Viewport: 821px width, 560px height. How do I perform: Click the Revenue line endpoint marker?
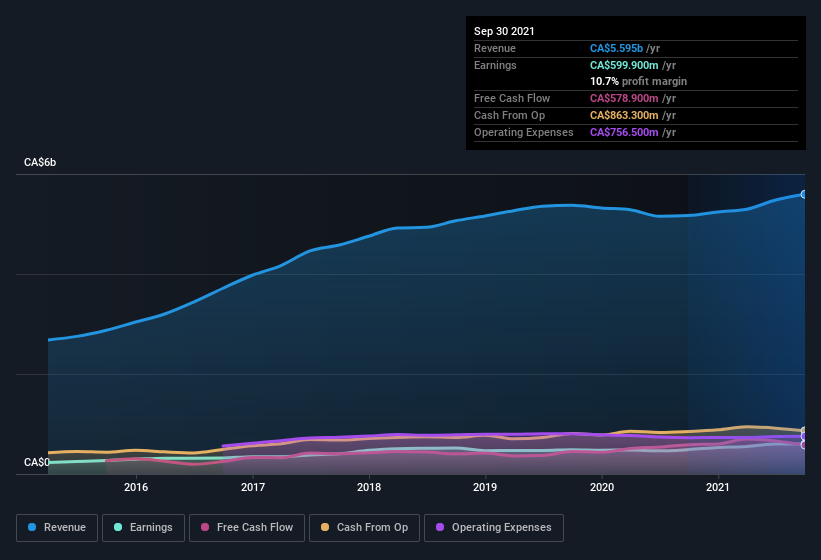click(x=804, y=194)
